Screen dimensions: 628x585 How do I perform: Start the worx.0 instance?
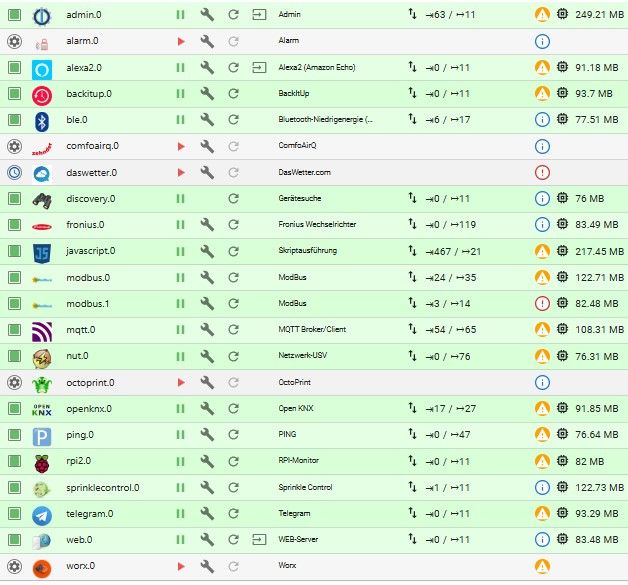coord(181,566)
